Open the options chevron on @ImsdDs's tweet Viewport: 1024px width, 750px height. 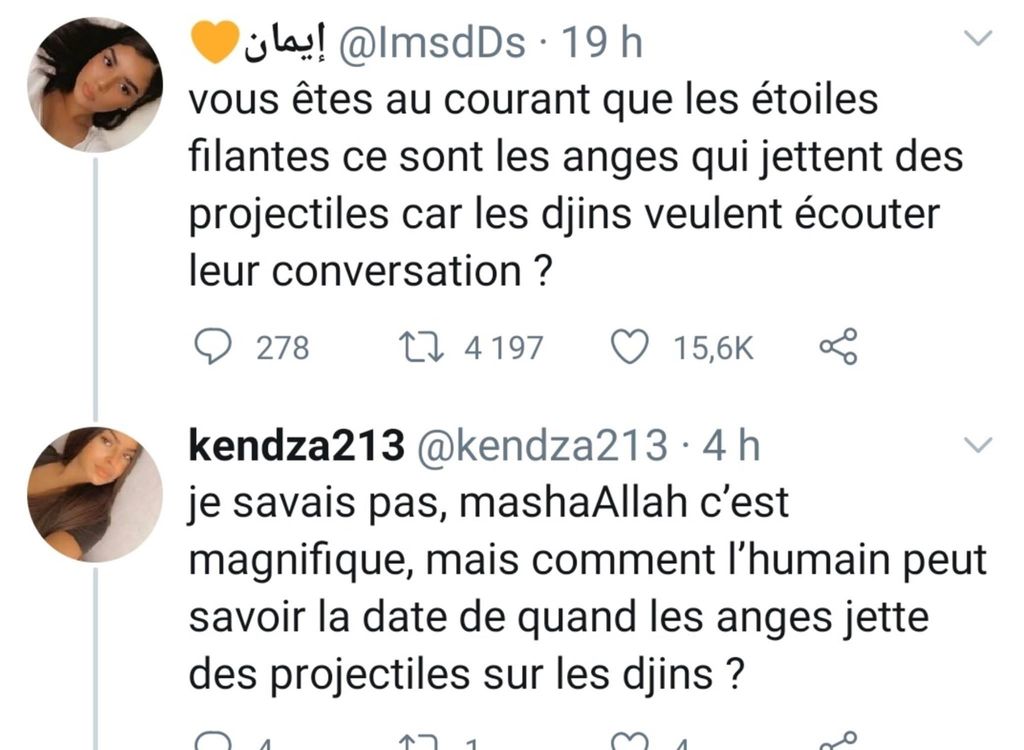point(976,39)
